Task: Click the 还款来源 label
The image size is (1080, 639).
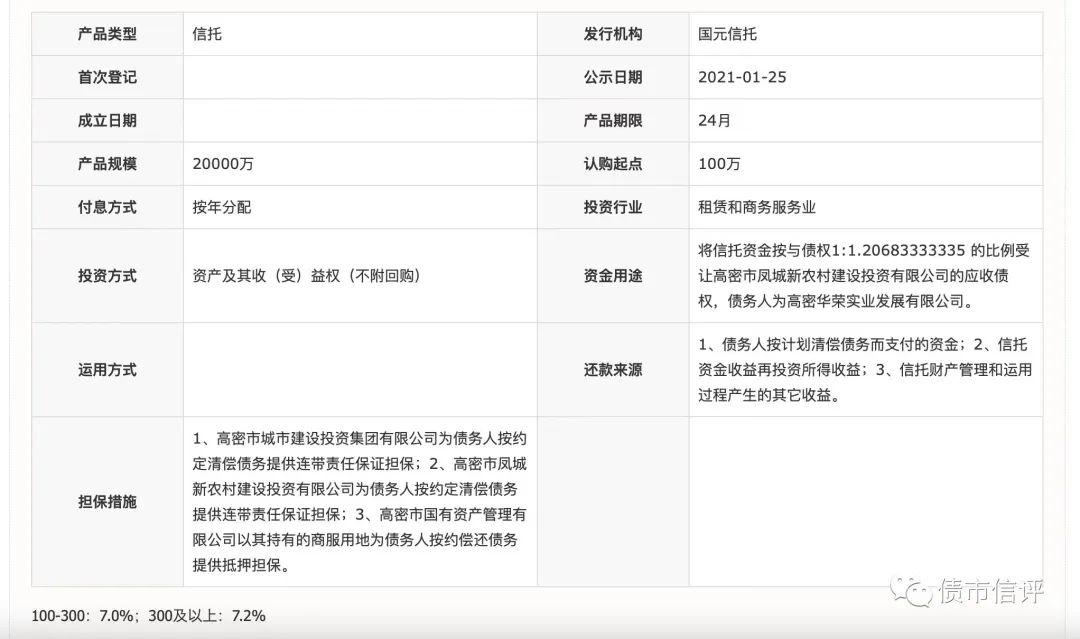Action: tap(612, 370)
